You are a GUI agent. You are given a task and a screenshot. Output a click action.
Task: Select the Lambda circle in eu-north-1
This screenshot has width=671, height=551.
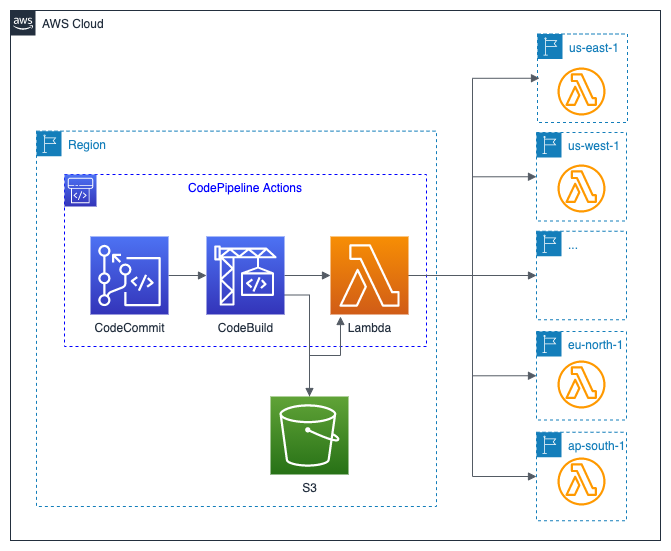click(581, 384)
